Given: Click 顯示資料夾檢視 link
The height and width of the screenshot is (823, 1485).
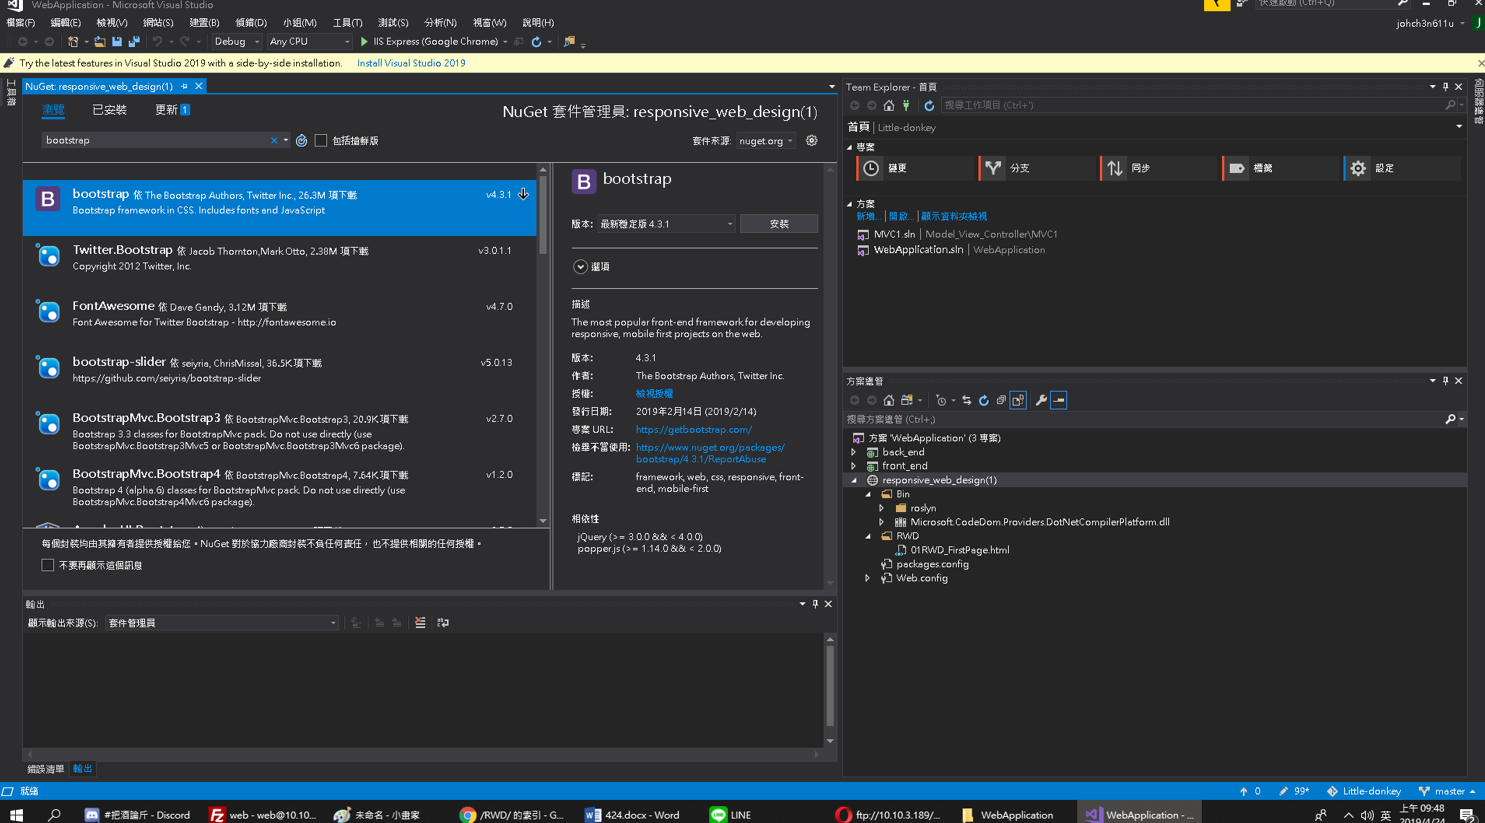Looking at the screenshot, I should click(954, 216).
